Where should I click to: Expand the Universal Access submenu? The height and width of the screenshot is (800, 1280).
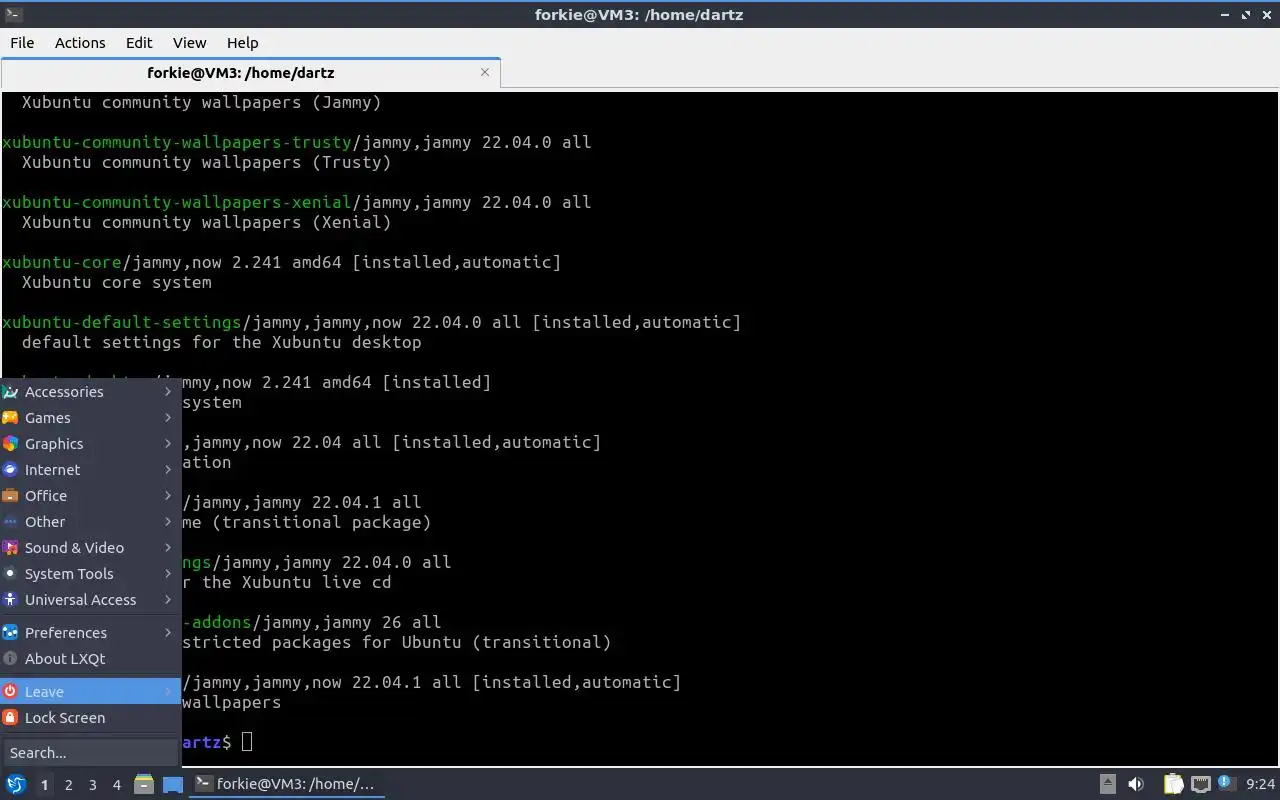90,600
